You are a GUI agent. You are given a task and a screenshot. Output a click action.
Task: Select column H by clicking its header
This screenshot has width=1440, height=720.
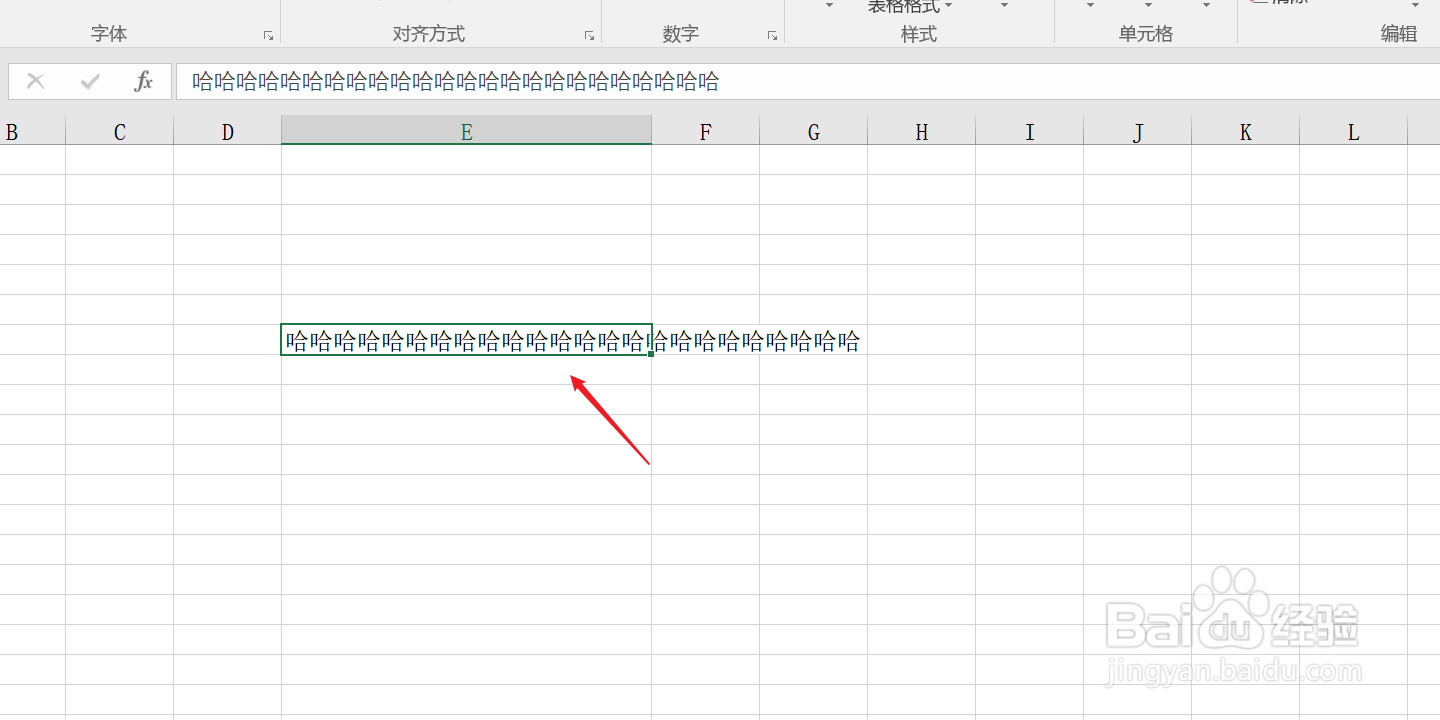pyautogui.click(x=921, y=131)
